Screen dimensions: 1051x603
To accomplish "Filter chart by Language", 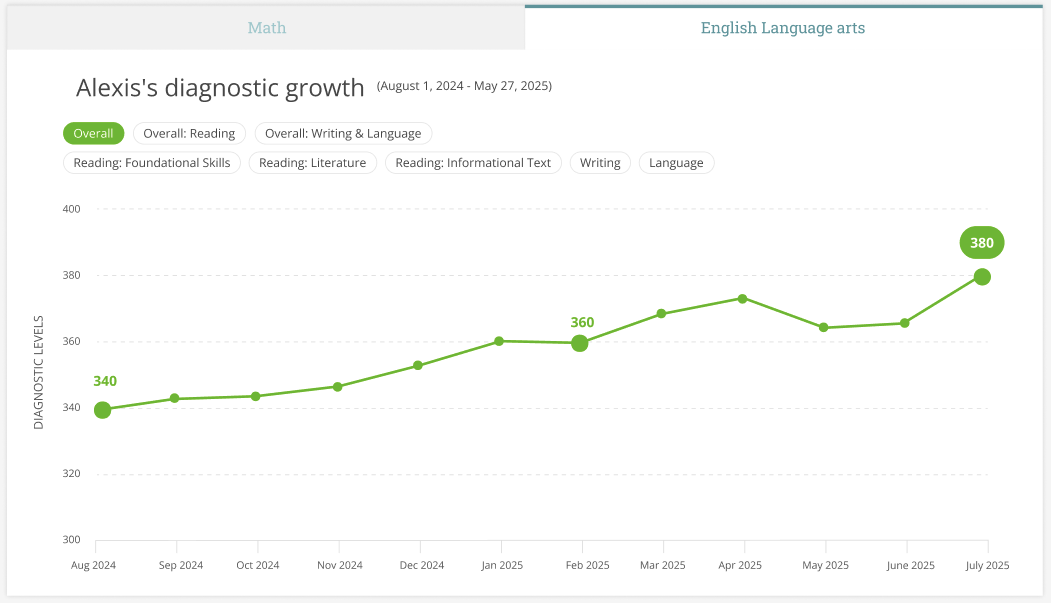I will 676,163.
